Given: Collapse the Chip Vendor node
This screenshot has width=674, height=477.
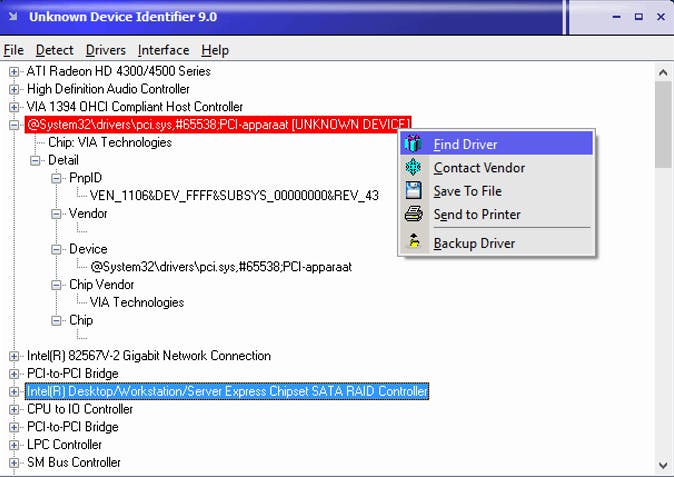Looking at the screenshot, I should click(x=56, y=285).
